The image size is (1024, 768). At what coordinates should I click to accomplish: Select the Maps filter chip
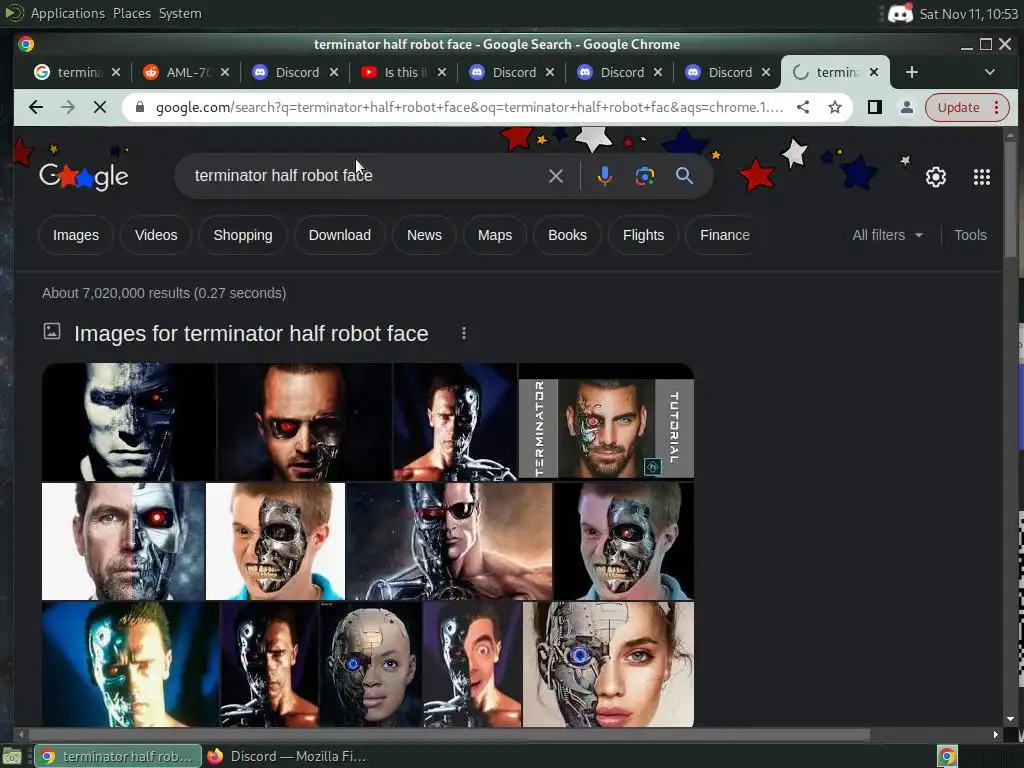click(495, 235)
